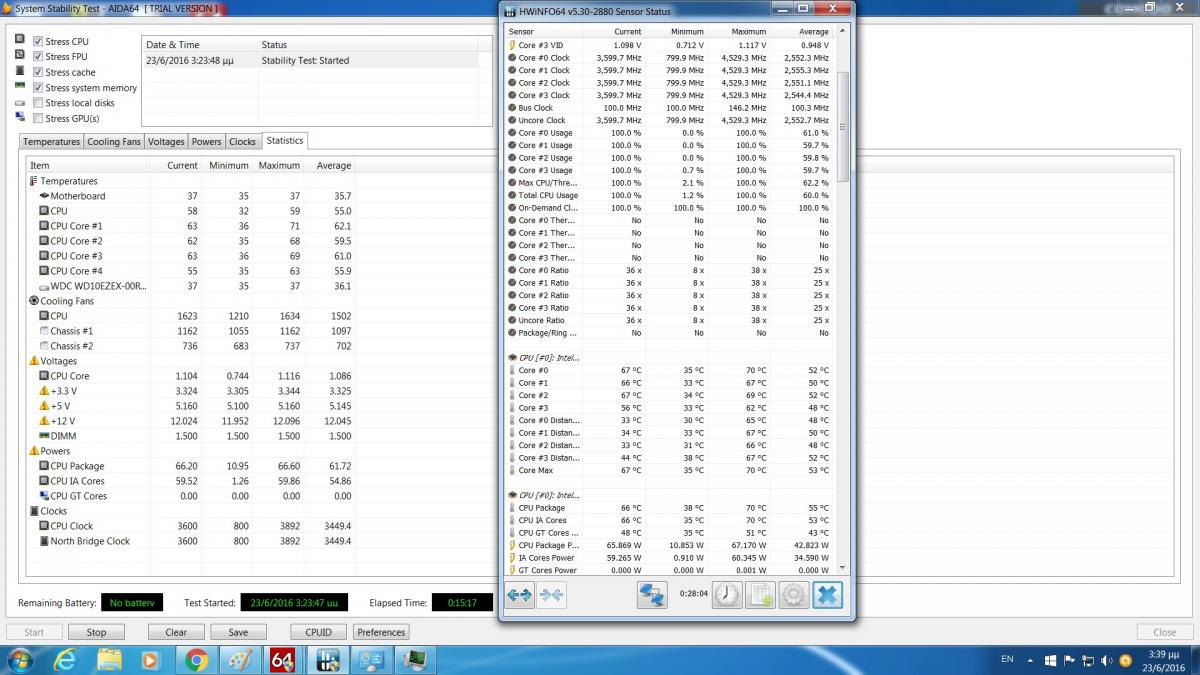Click HWiNFO scrollbar up arrow
This screenshot has width=1200, height=675.
click(x=844, y=31)
